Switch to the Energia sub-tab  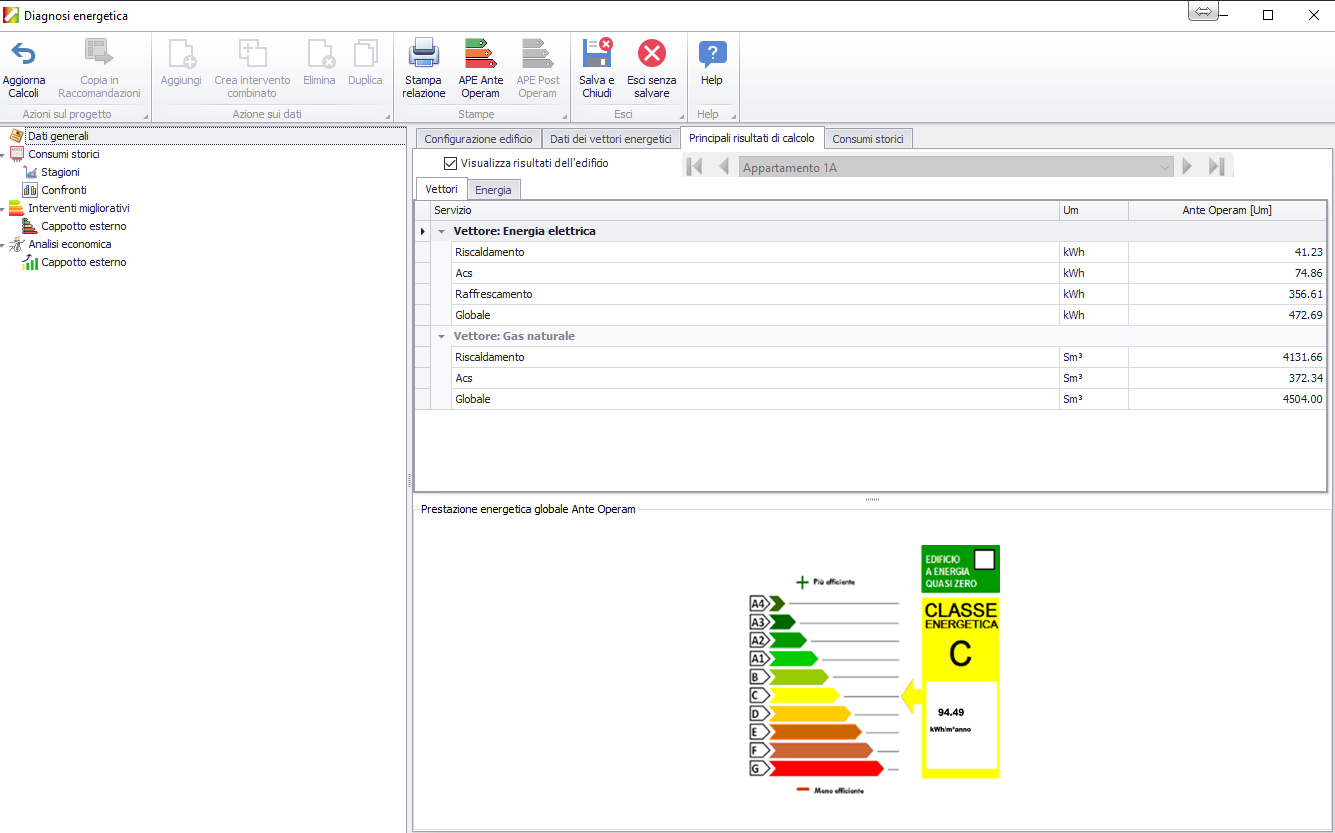[x=493, y=190]
